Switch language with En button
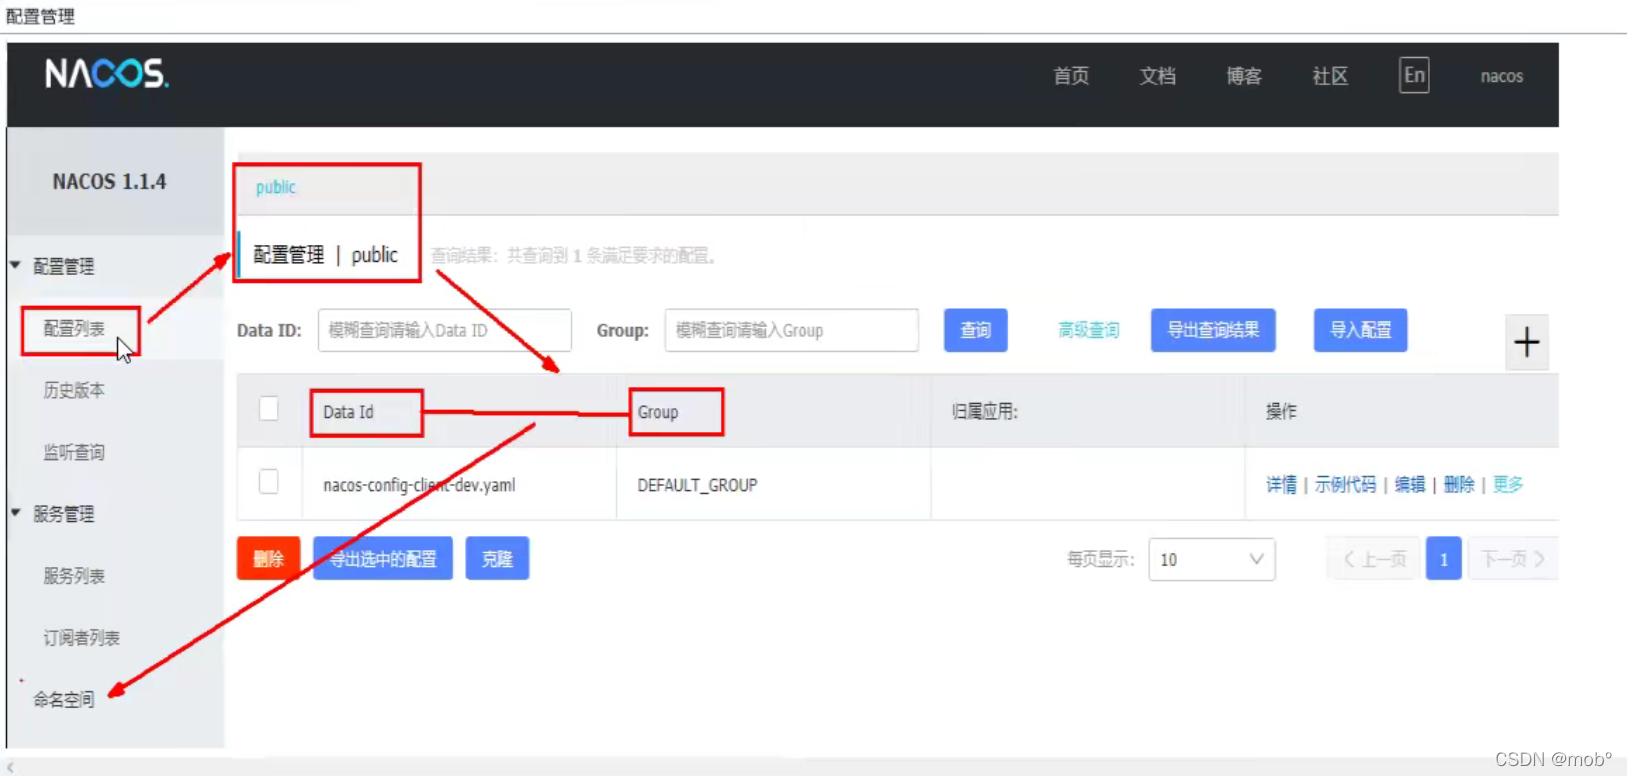Screen dimensions: 1627x776 (x=1414, y=75)
